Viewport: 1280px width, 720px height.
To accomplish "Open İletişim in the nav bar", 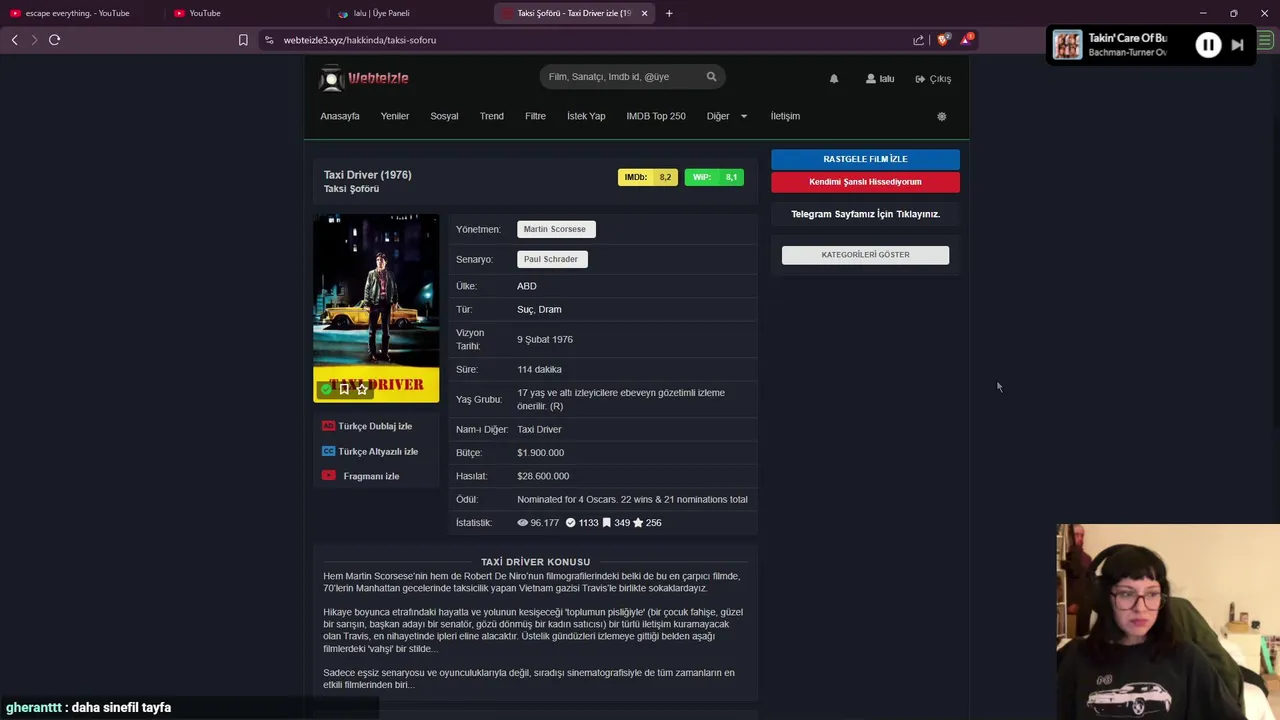I will pos(785,116).
